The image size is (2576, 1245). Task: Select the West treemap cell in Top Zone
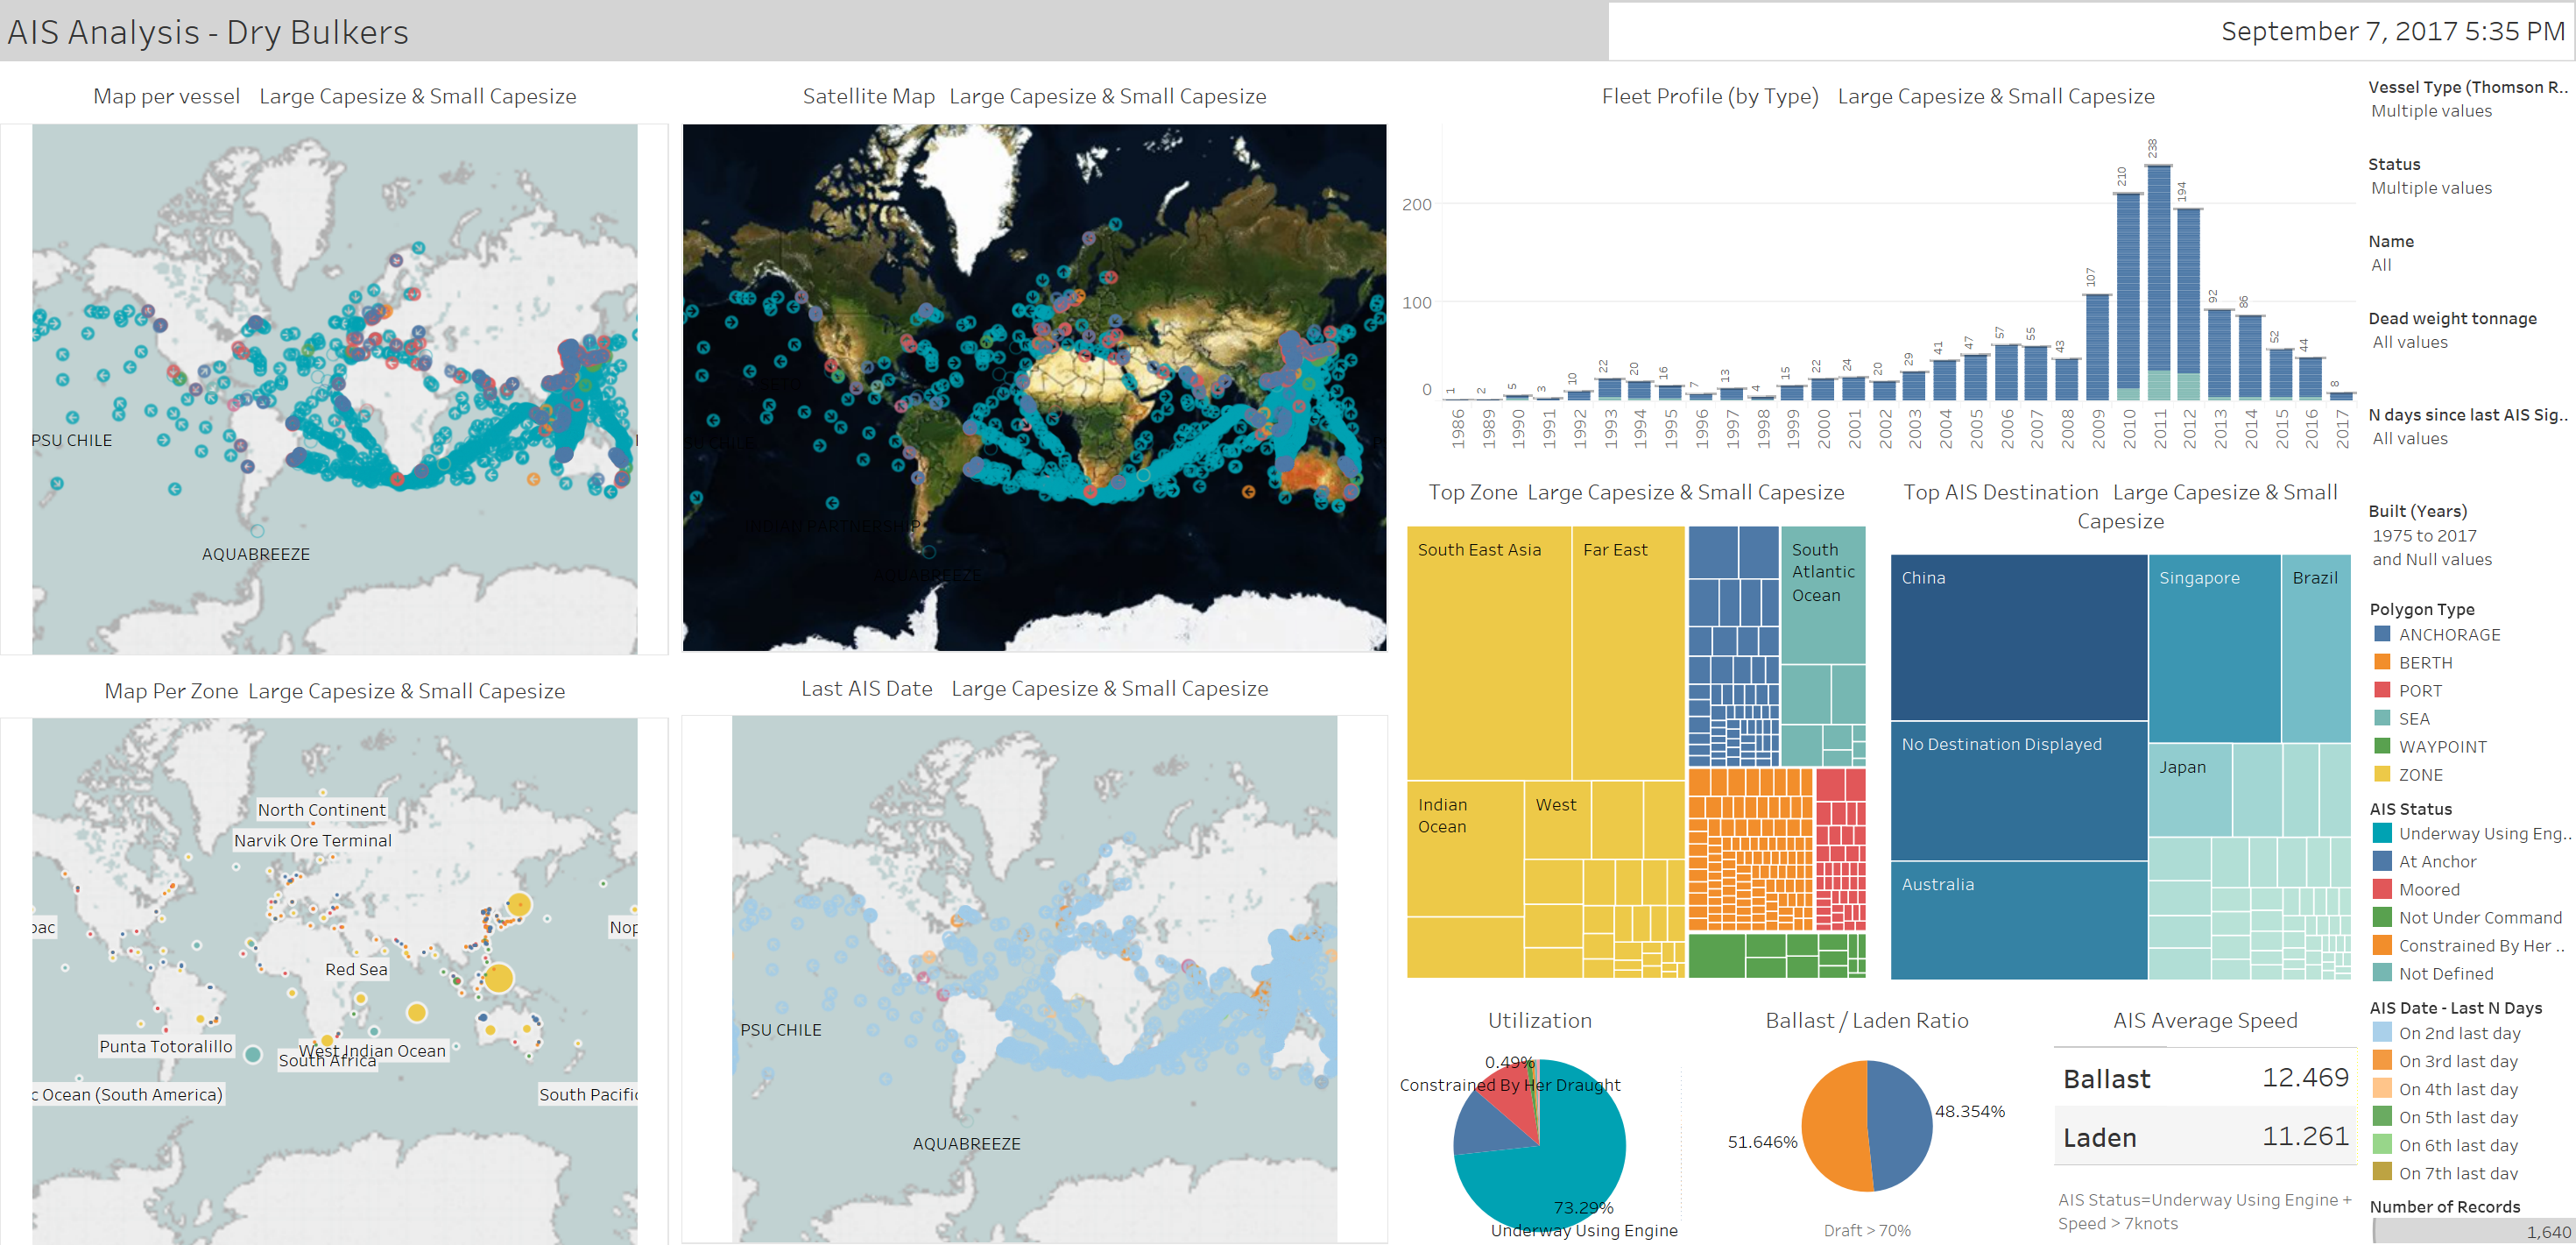click(x=1558, y=820)
